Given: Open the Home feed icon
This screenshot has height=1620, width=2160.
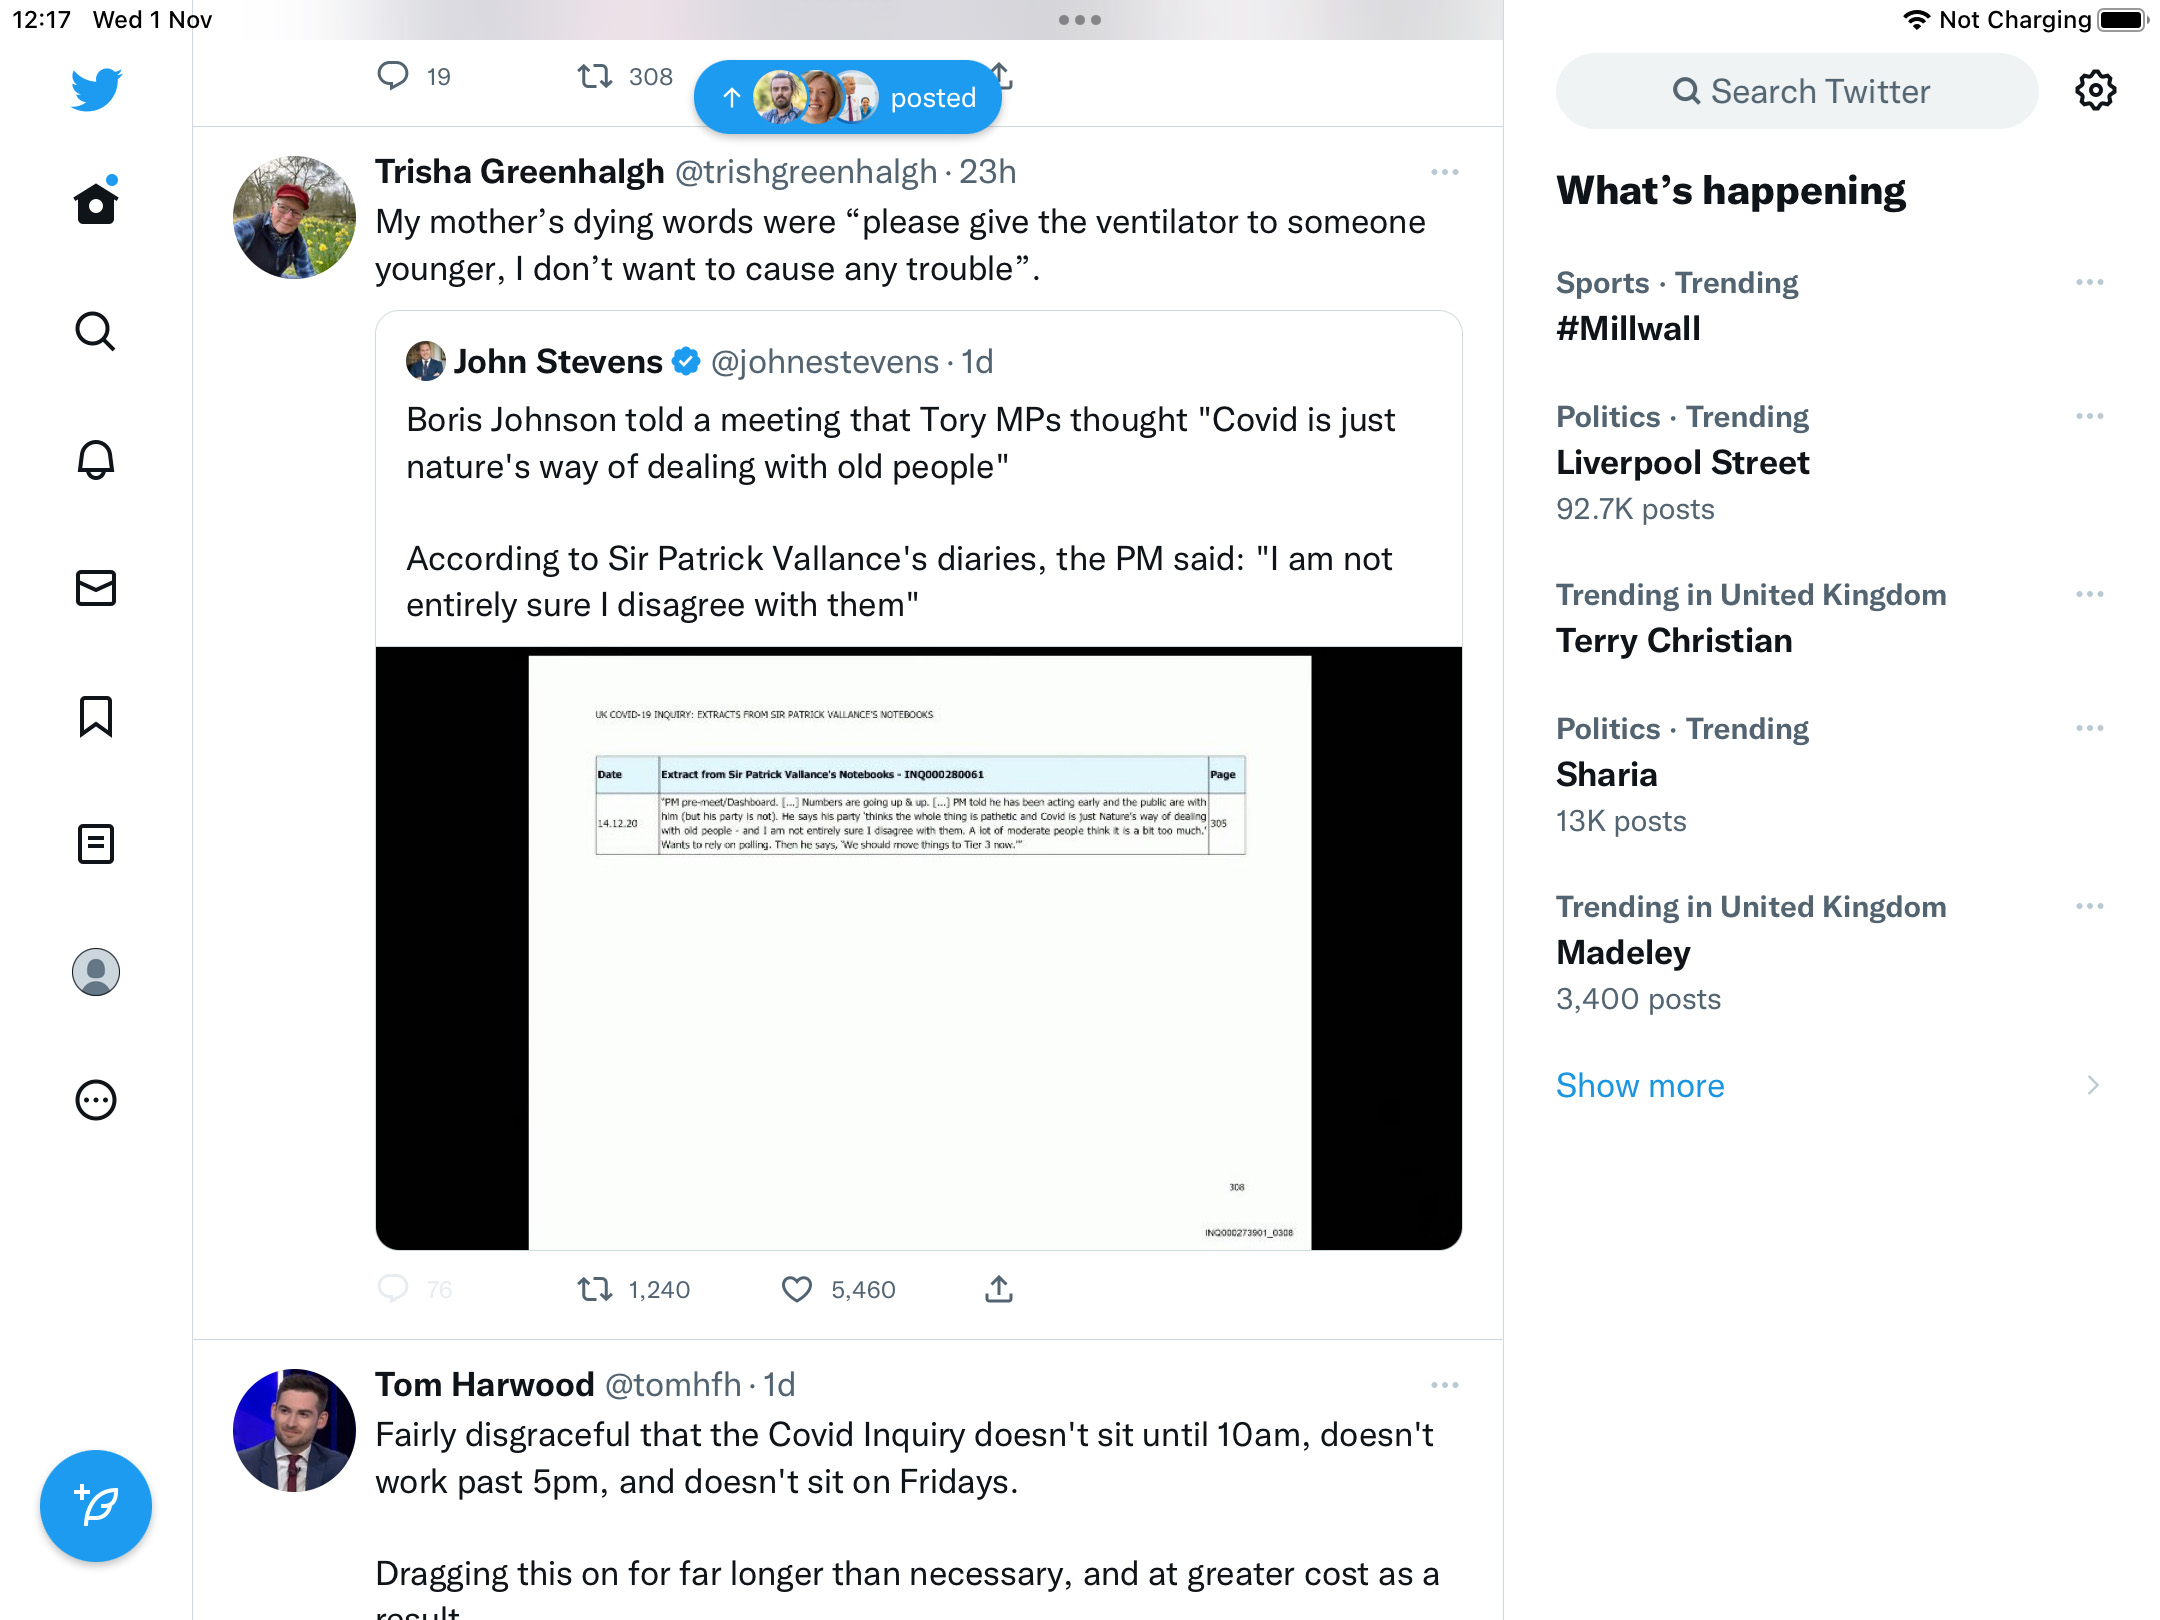Looking at the screenshot, I should 96,203.
